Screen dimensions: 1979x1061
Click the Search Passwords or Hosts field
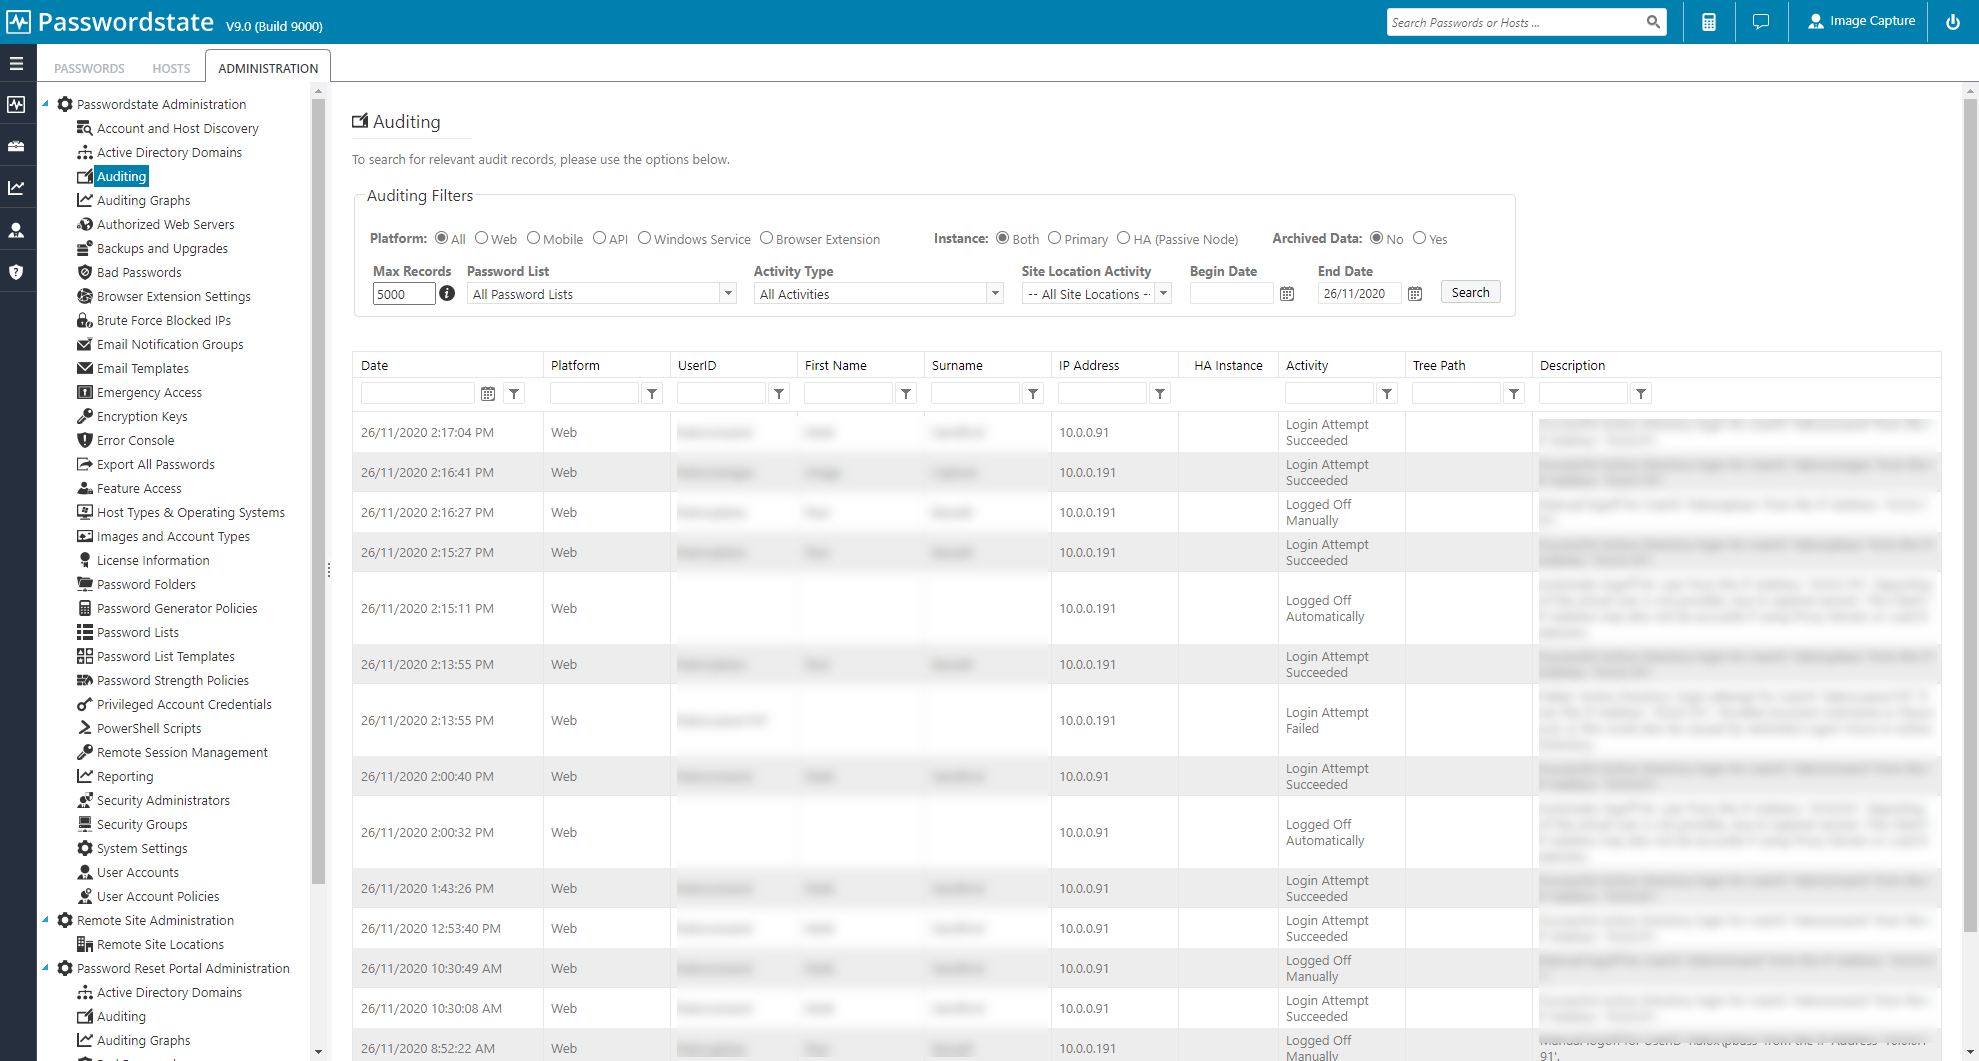(x=1515, y=22)
